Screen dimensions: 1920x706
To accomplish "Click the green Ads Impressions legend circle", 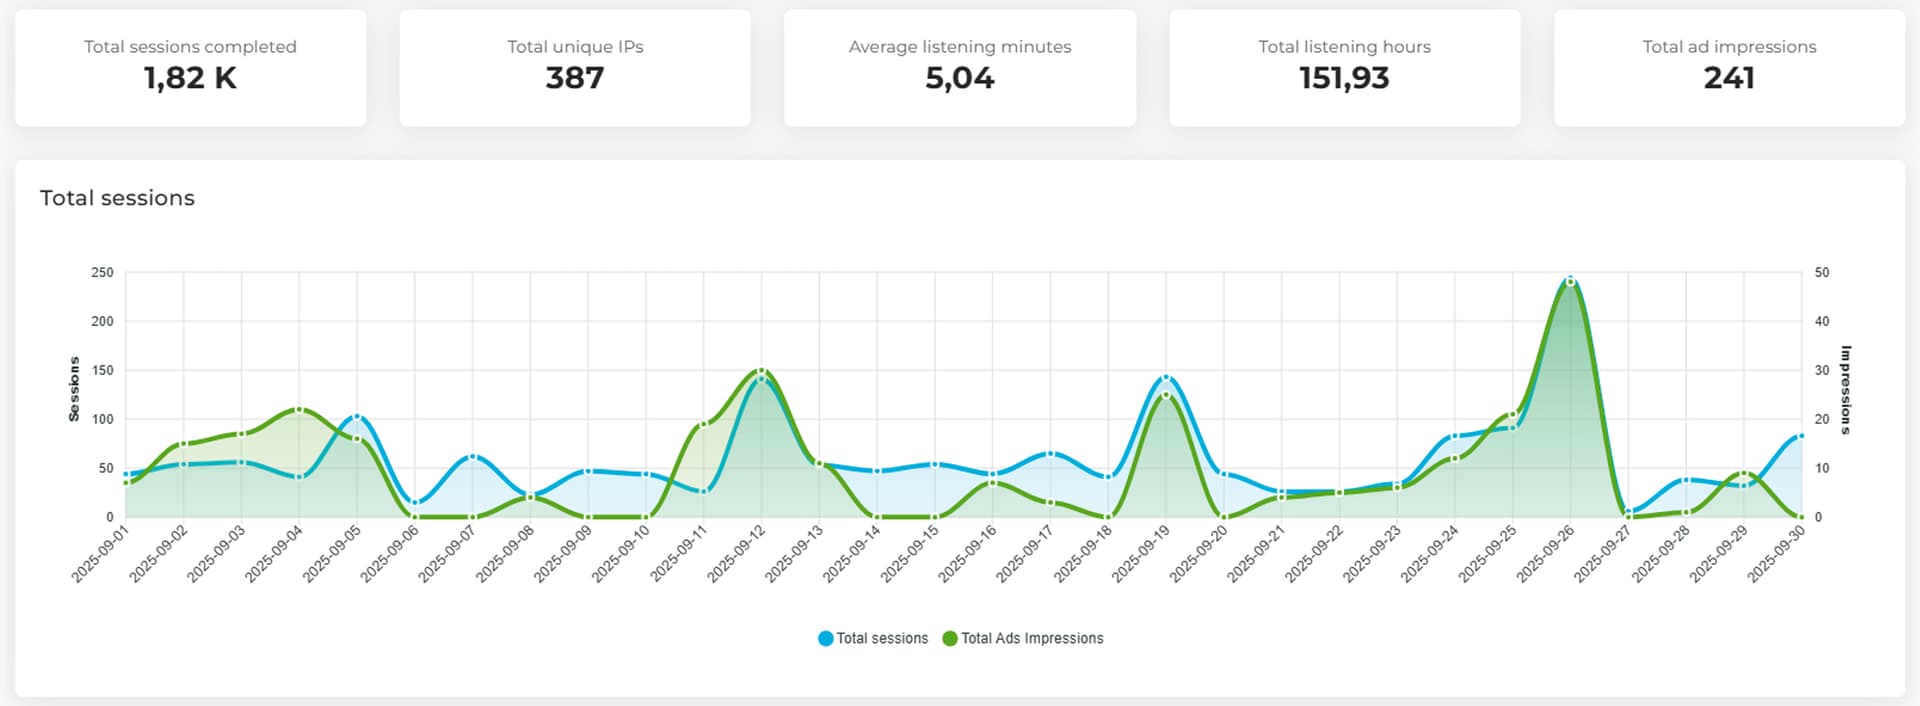I will 950,638.
